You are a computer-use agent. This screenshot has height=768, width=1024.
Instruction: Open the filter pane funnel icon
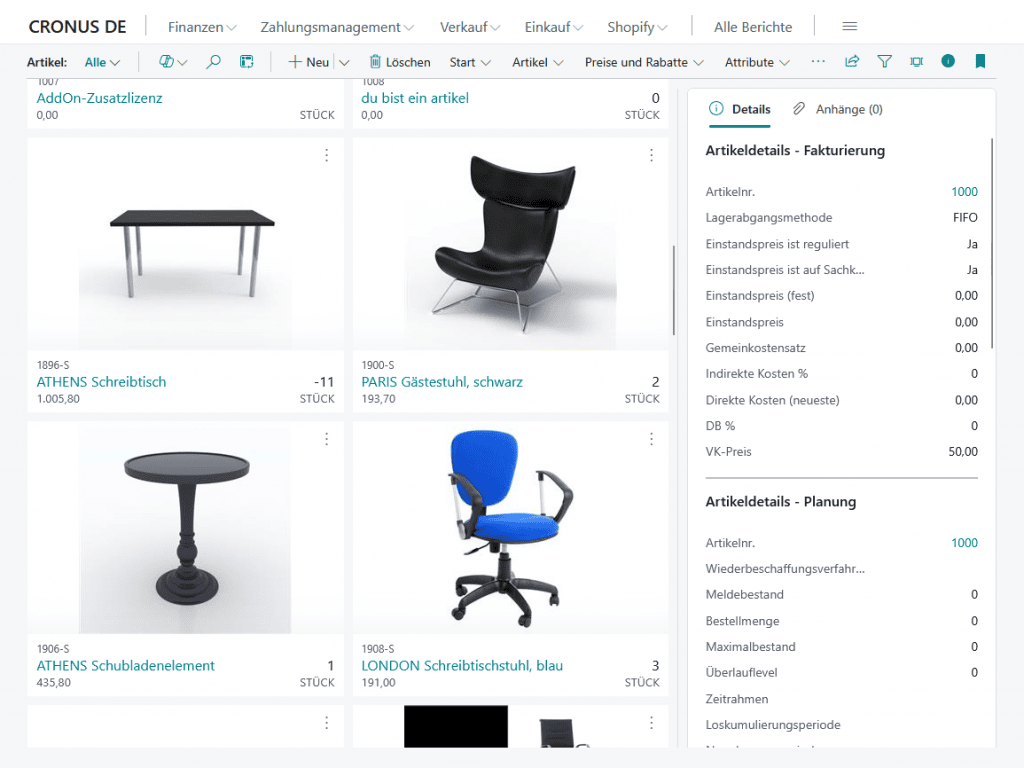point(884,62)
